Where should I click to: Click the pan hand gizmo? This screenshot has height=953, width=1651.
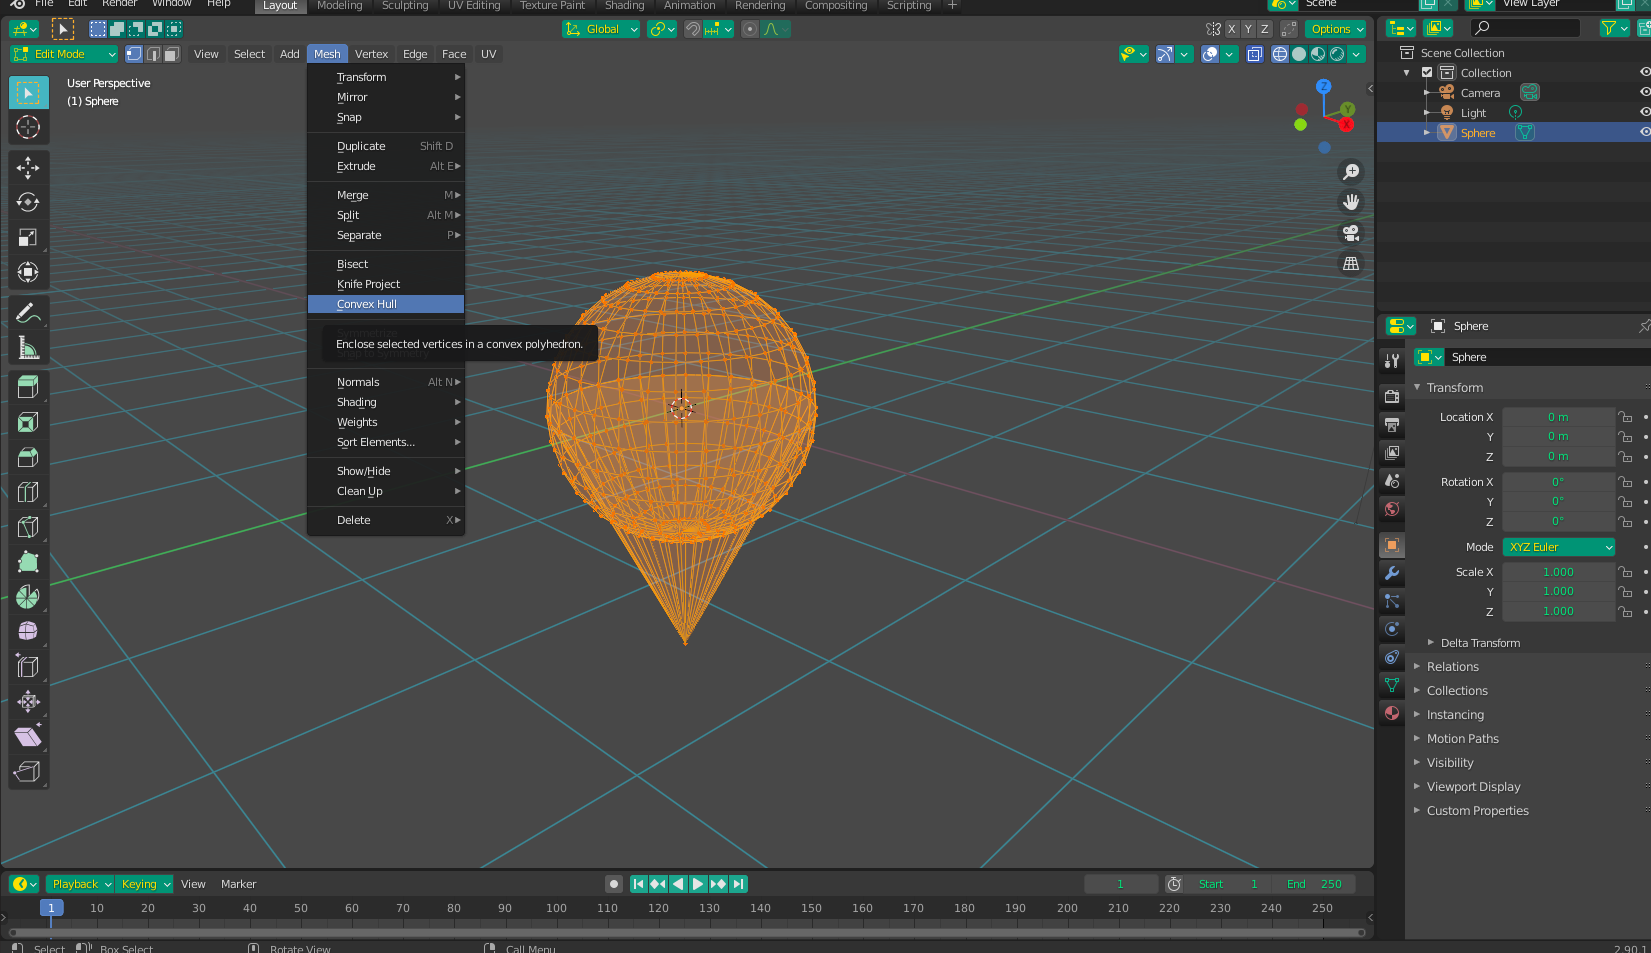tap(1351, 202)
